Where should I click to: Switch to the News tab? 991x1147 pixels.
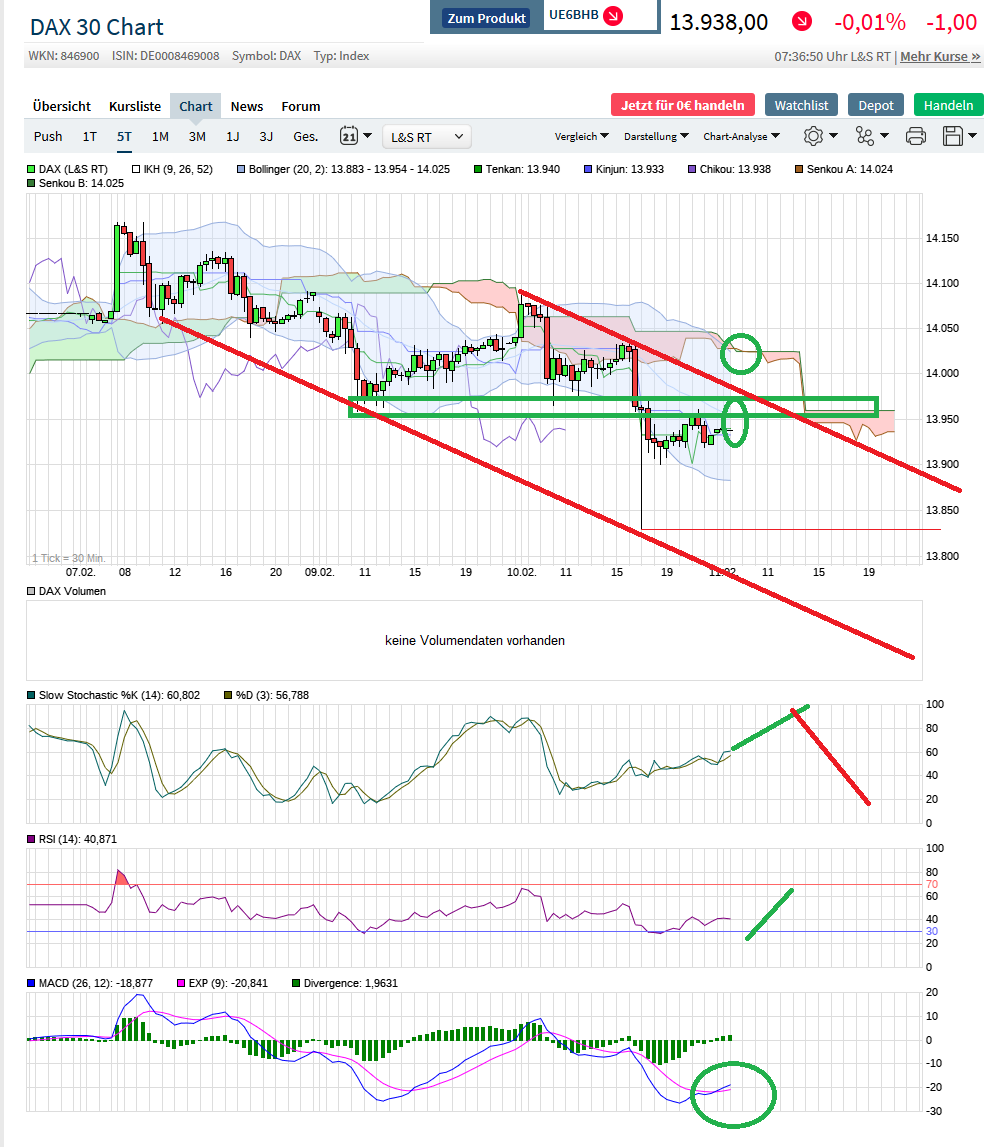pos(246,106)
